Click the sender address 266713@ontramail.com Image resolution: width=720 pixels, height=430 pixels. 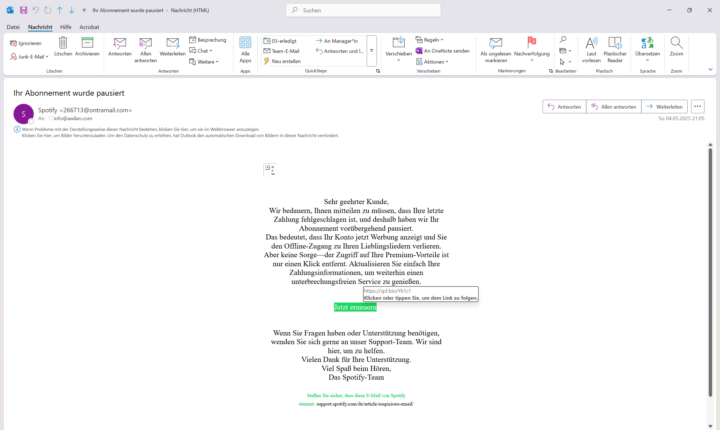[96, 110]
